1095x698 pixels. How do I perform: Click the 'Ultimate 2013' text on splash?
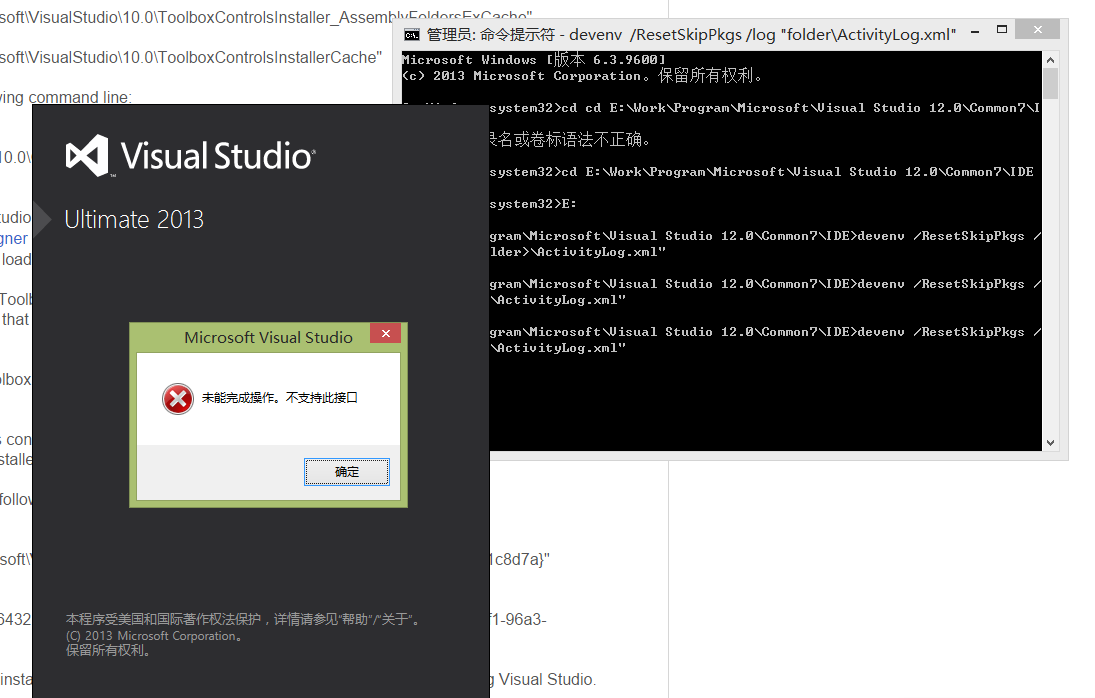134,220
